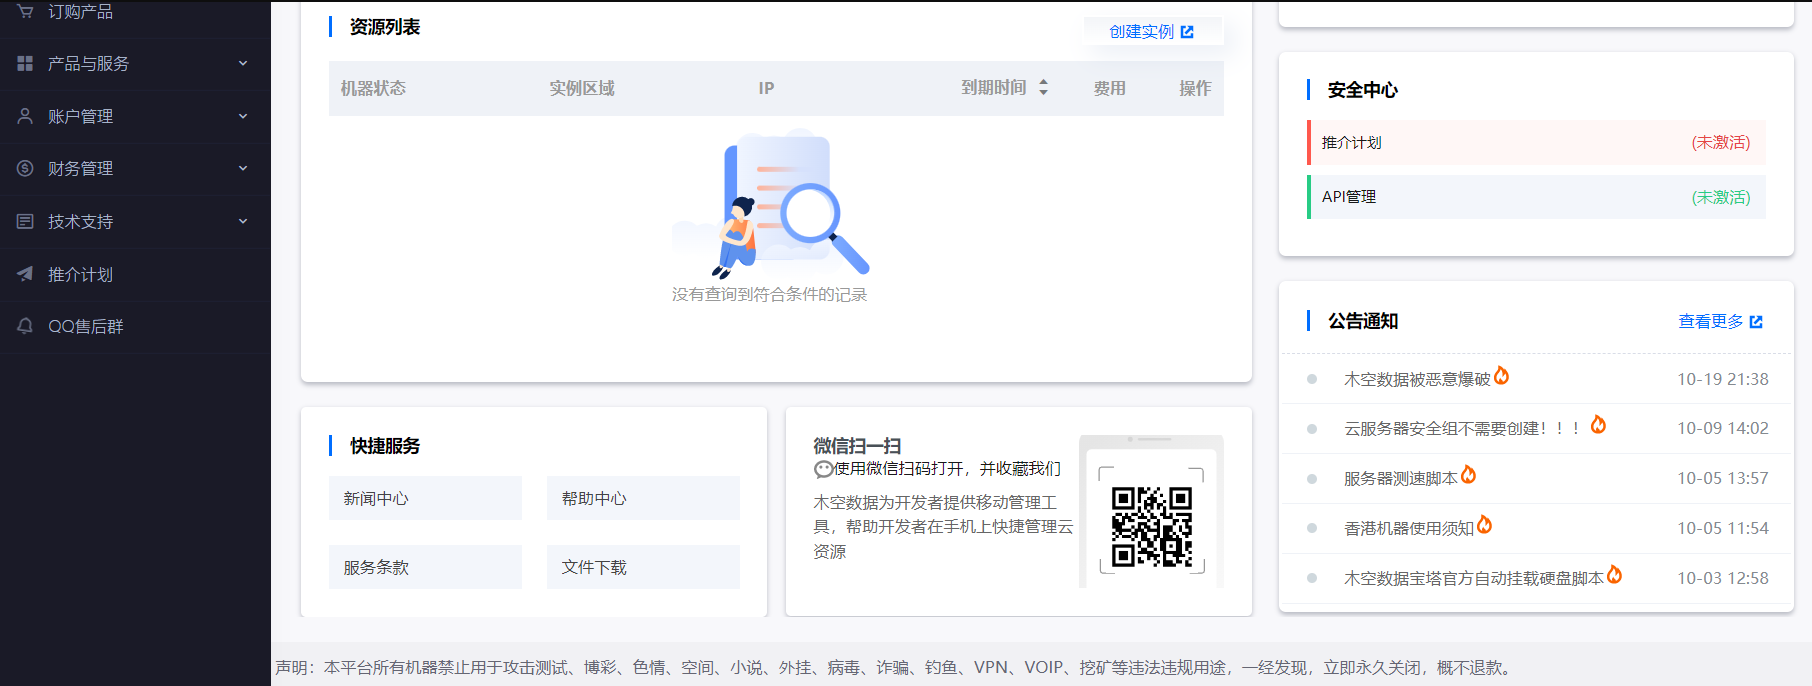Click the flame icon after 自动挂载硬盘脚本
Viewport: 1812px width, 686px height.
pos(1614,574)
